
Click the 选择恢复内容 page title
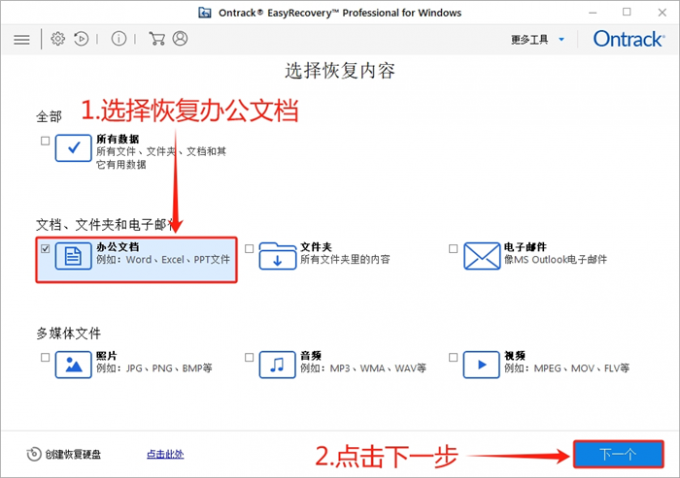click(x=340, y=71)
